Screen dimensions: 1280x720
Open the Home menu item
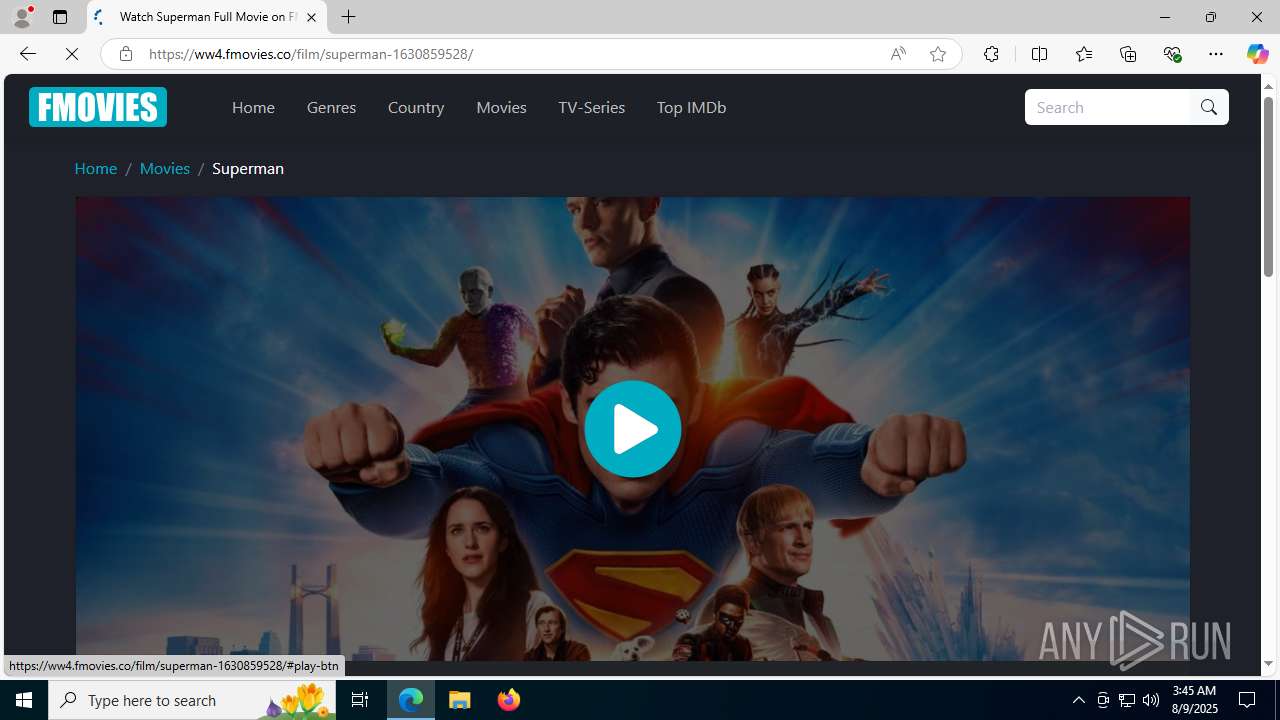pyautogui.click(x=253, y=107)
